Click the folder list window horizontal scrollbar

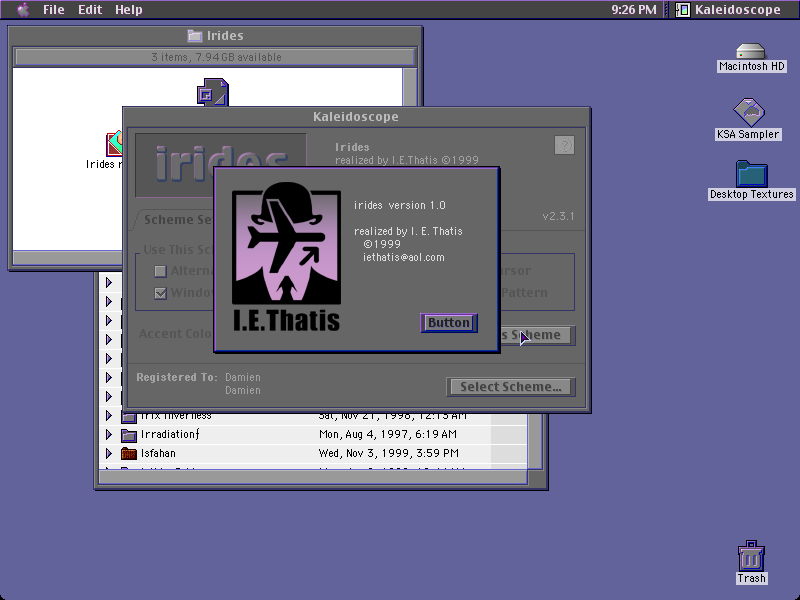313,478
